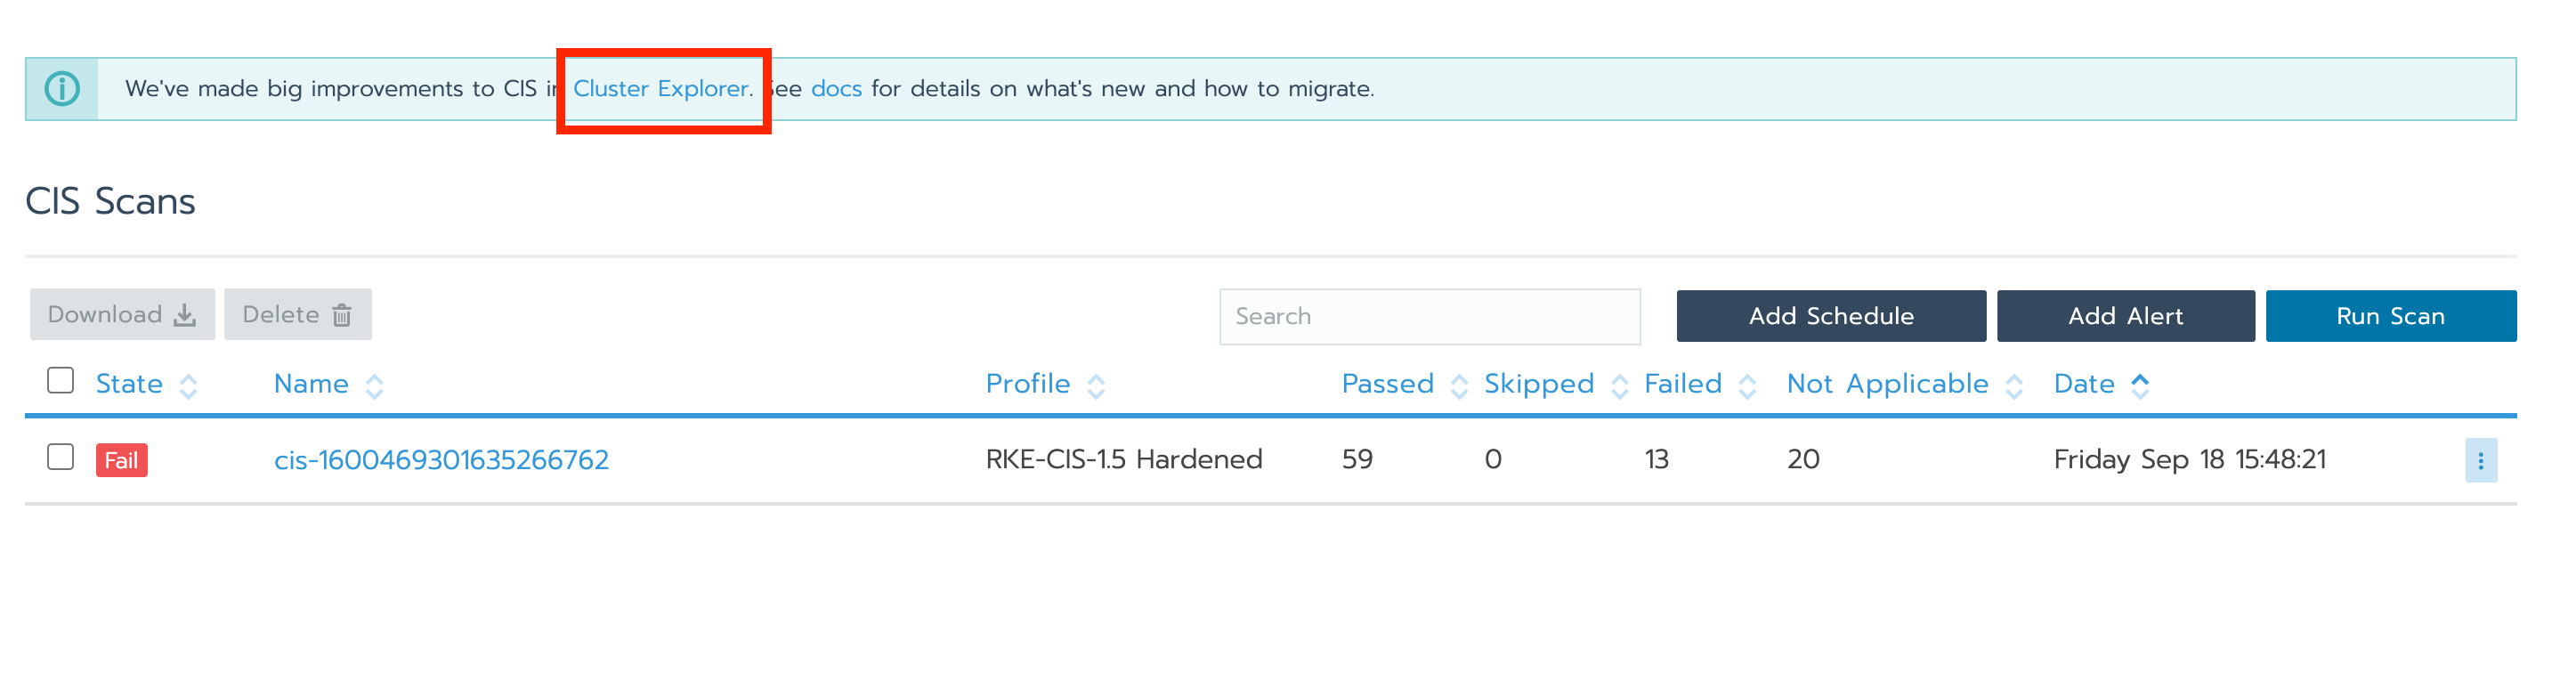Click Add Schedule
Screen dimensions: 2576x673
click(x=1831, y=315)
